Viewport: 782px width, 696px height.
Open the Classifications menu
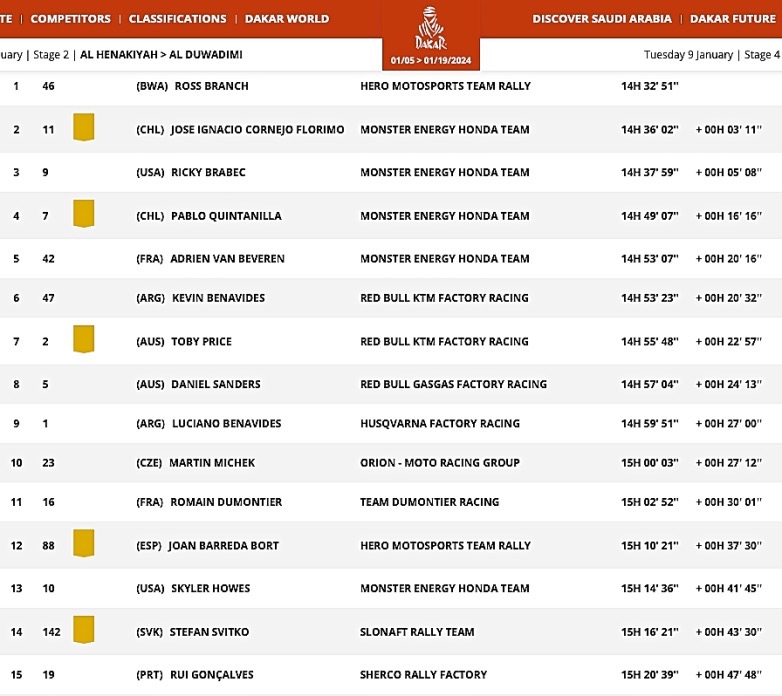[x=177, y=19]
